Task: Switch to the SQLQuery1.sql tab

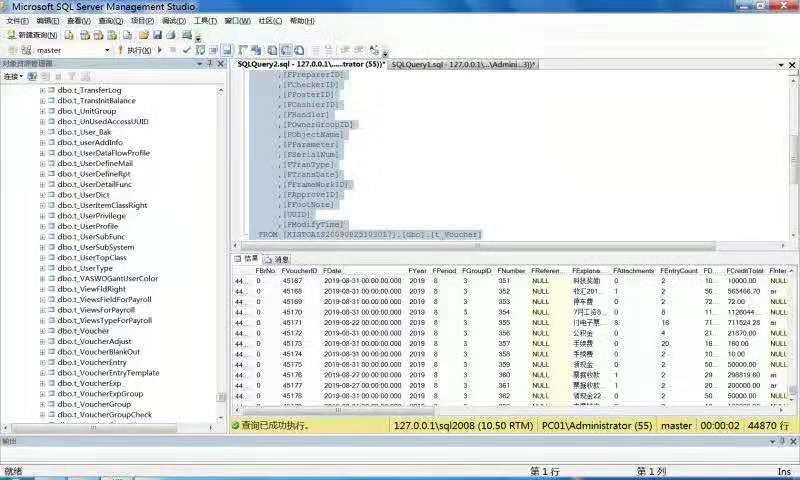Action: (x=463, y=64)
